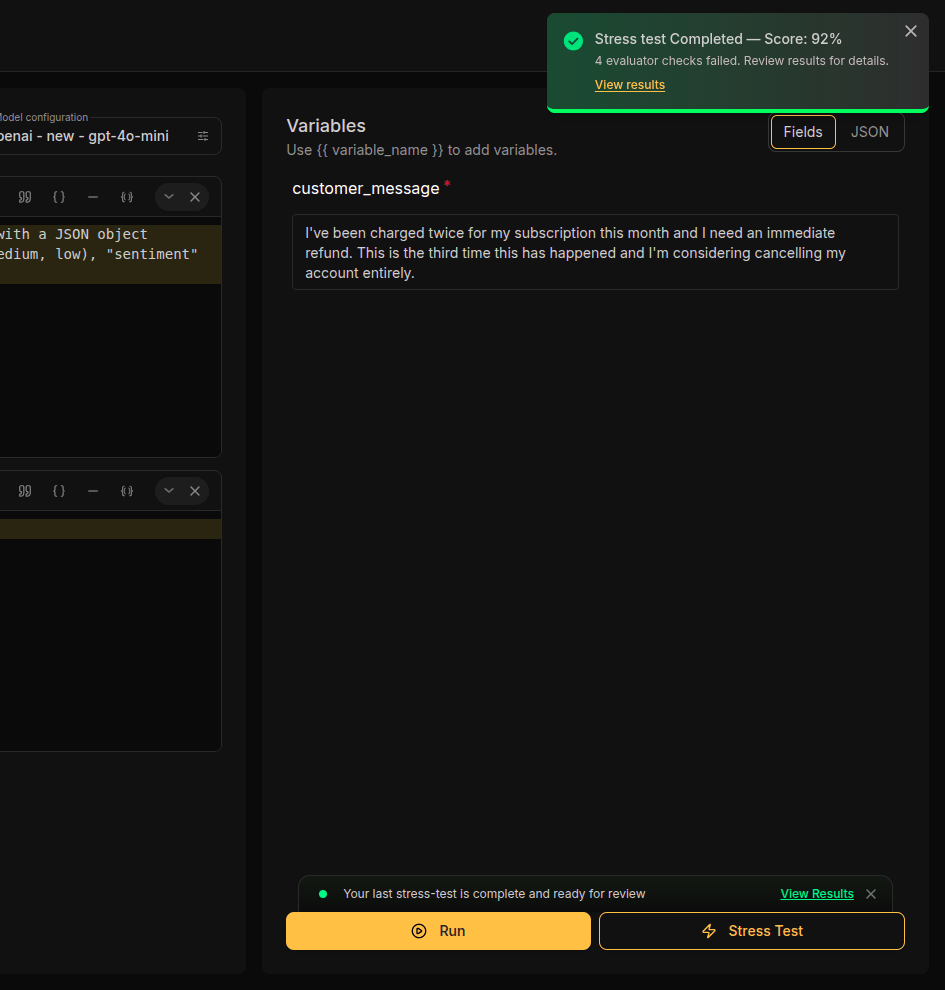Image resolution: width=945 pixels, height=990 pixels.
Task: Remove the second message block with X
Action: point(195,491)
